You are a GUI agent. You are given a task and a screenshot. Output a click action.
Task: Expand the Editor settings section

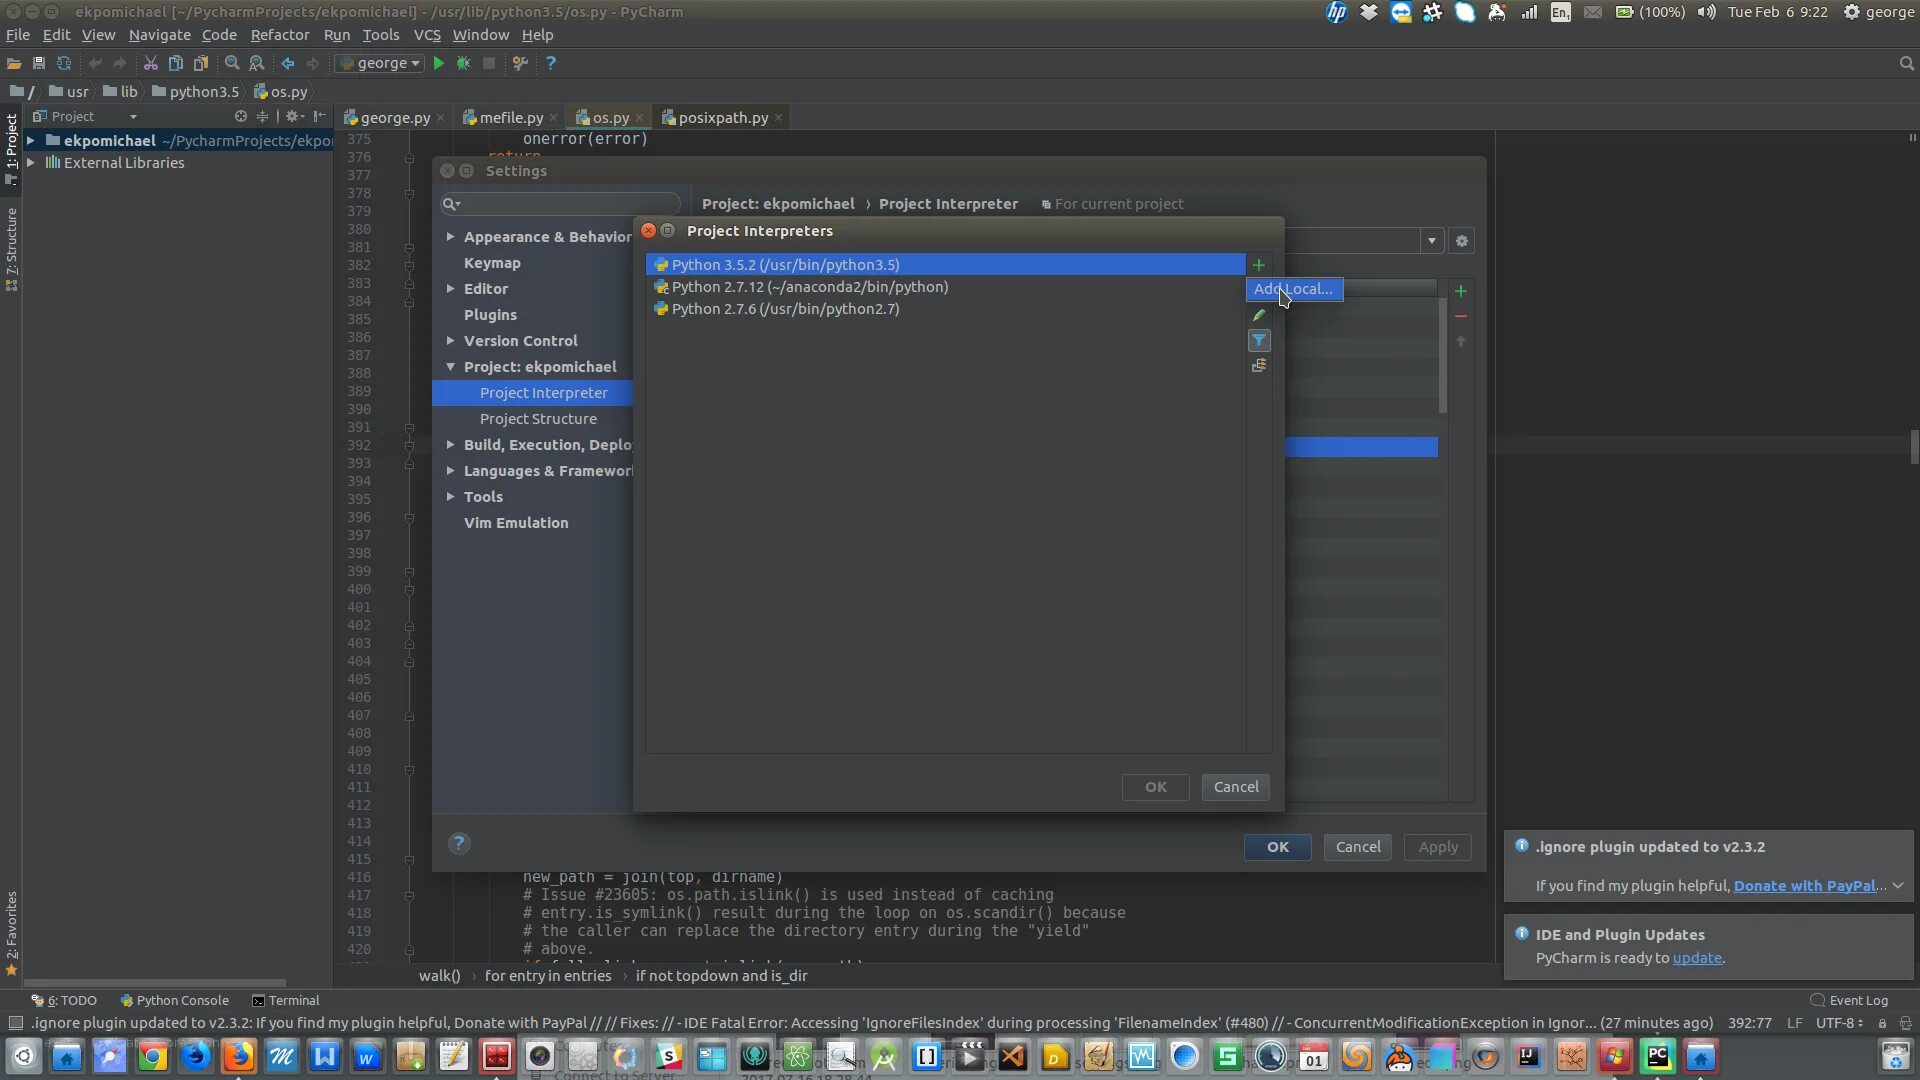(451, 289)
